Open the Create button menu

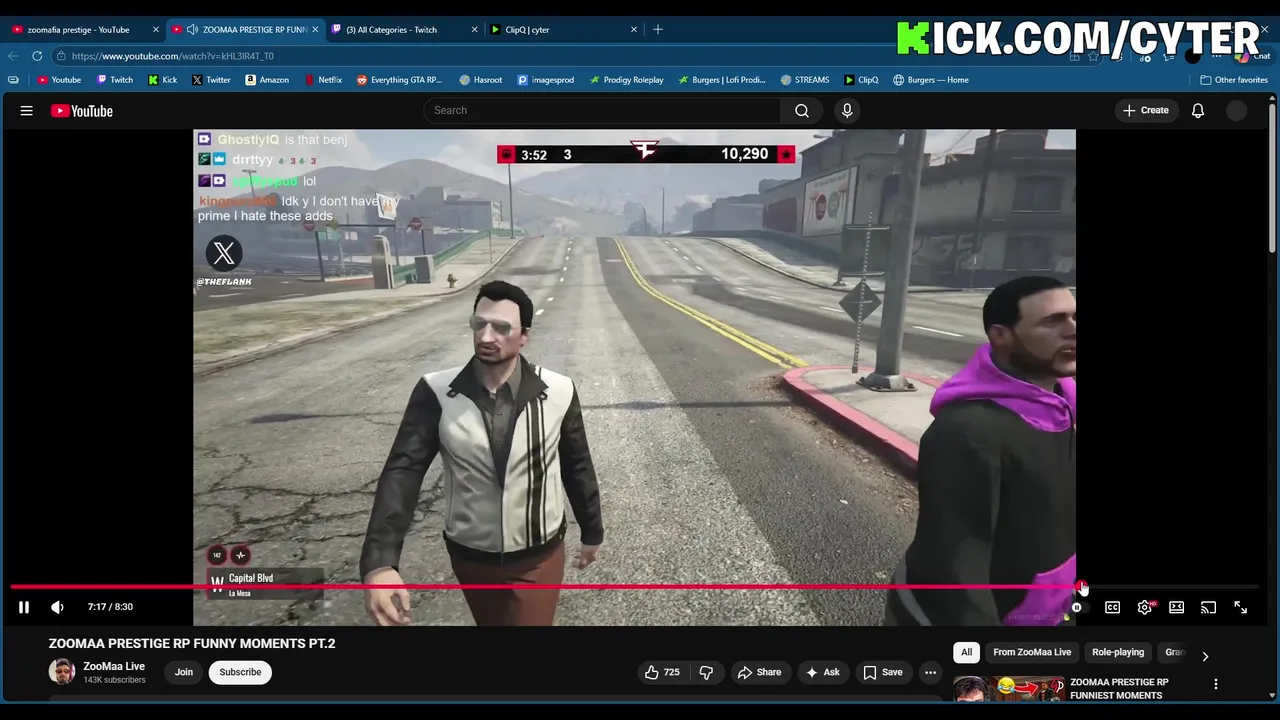tap(1146, 110)
